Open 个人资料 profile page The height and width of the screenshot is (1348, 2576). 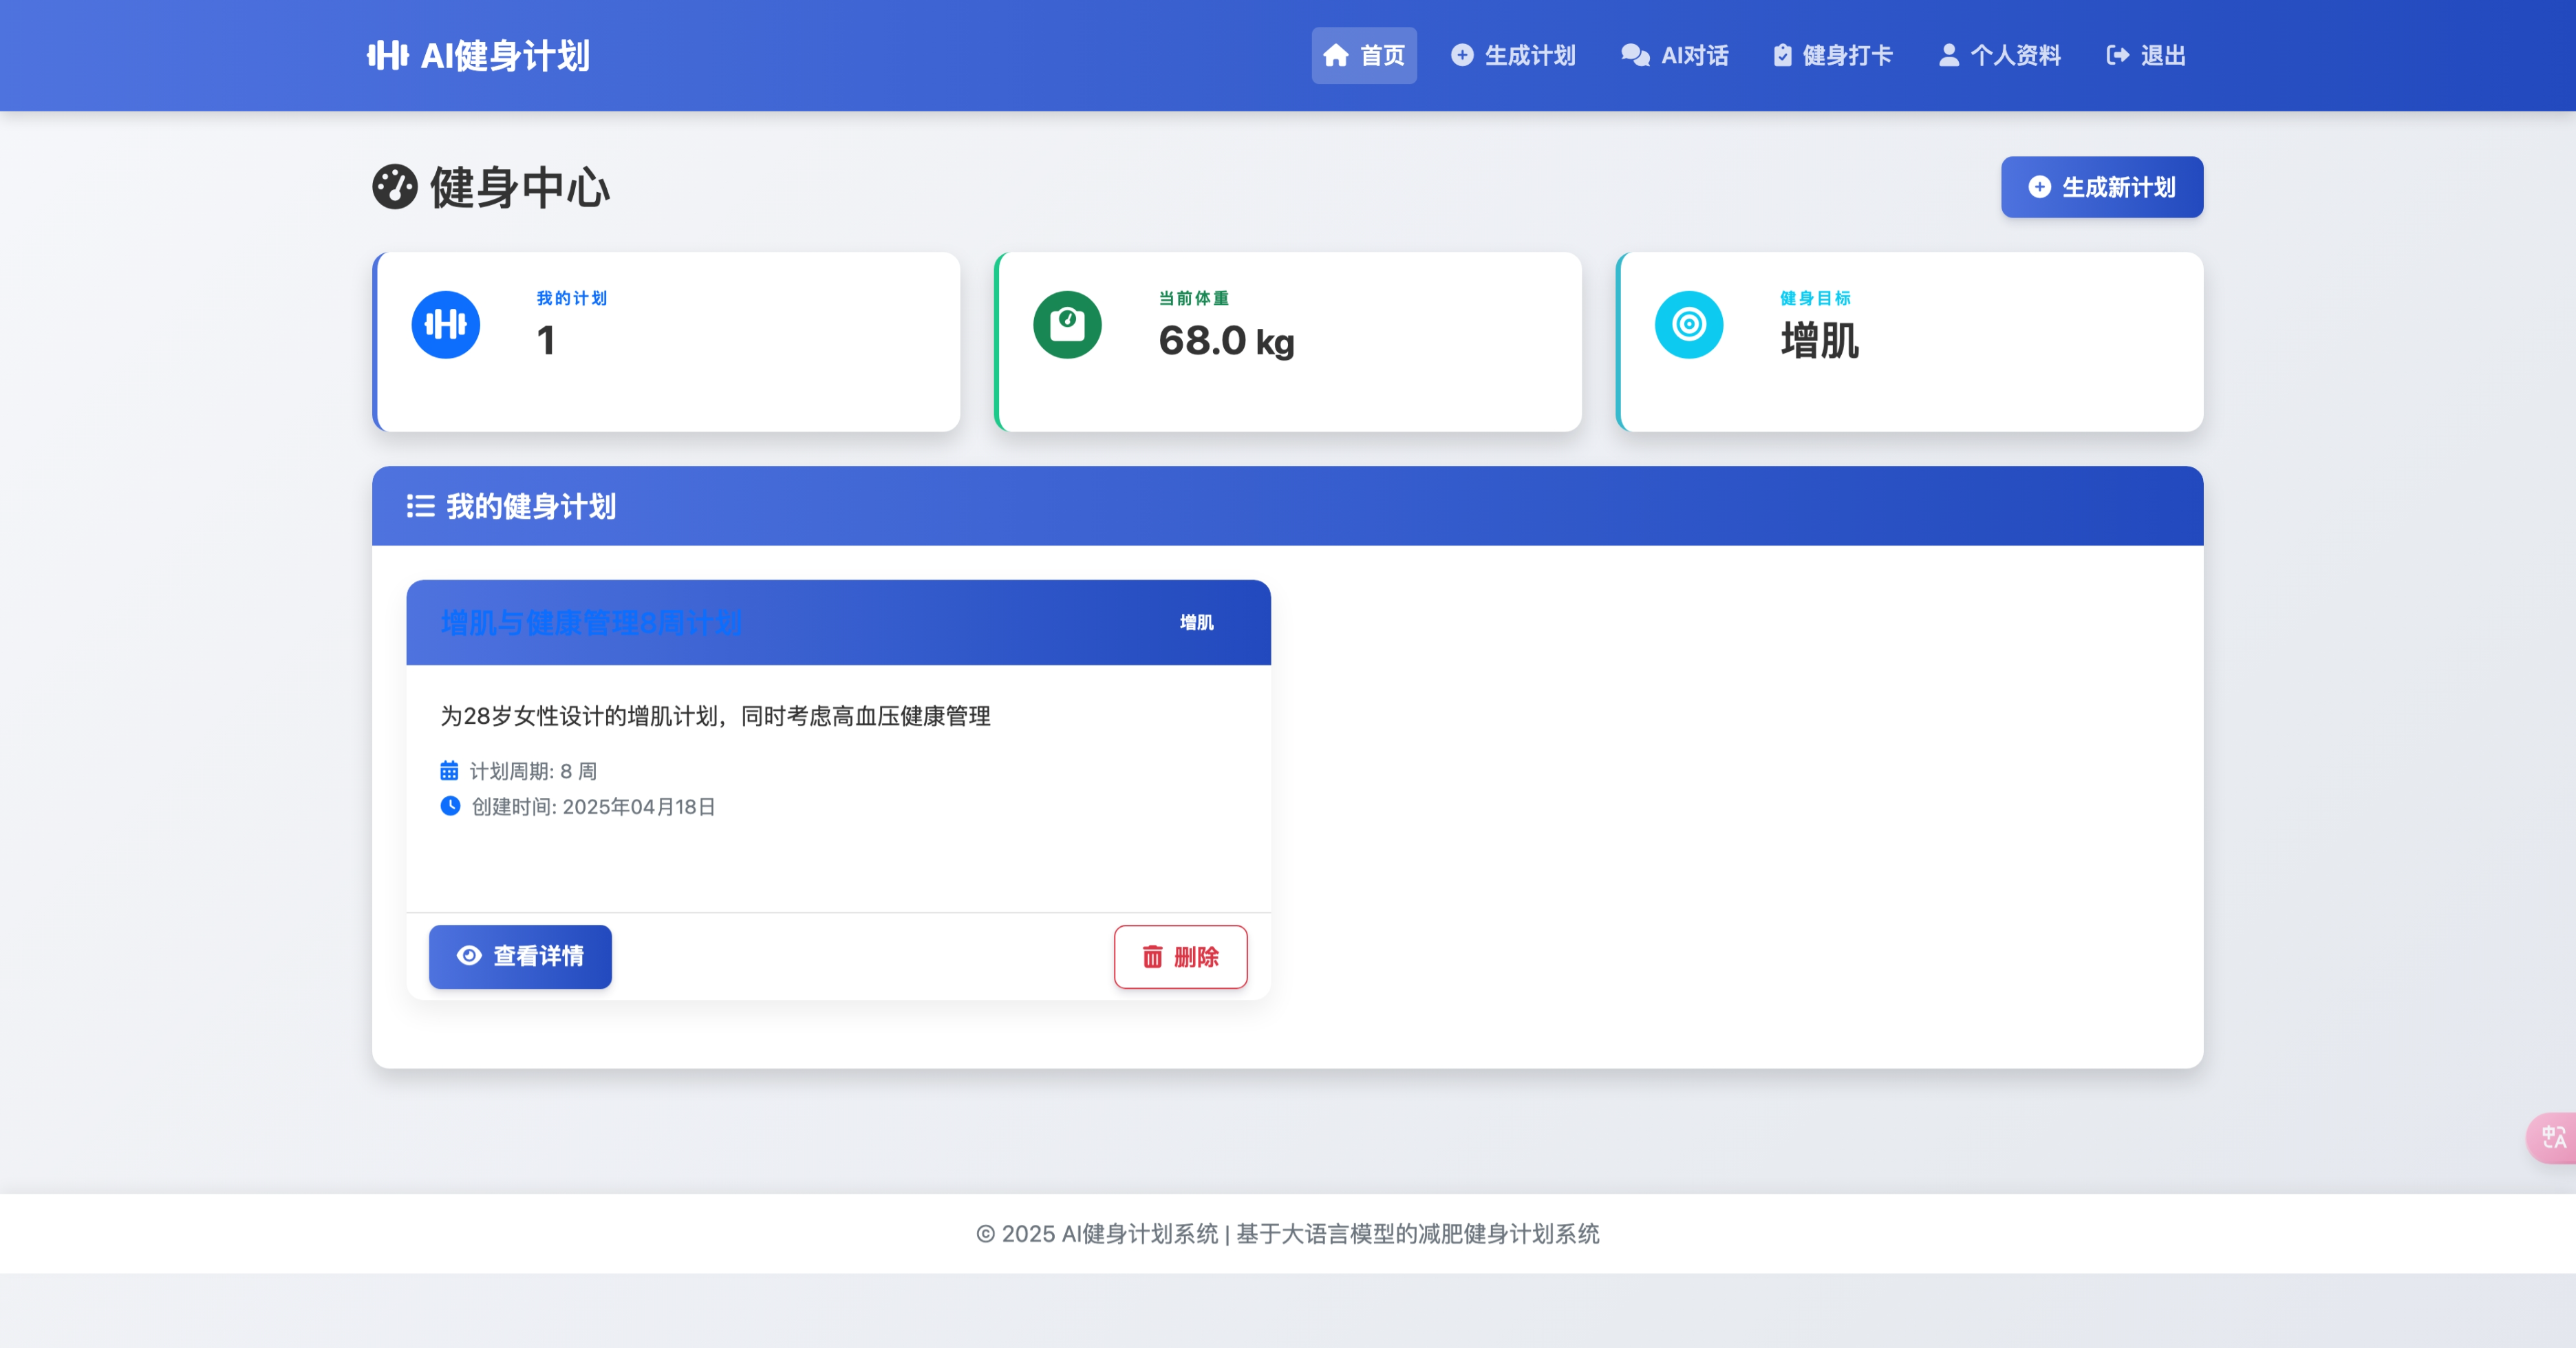tap(2000, 55)
